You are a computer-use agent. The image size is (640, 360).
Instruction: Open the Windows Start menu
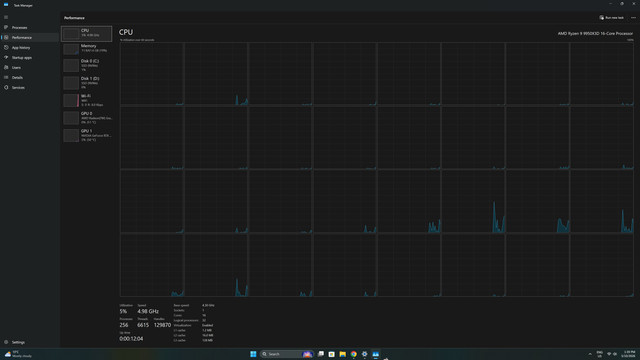[253, 354]
